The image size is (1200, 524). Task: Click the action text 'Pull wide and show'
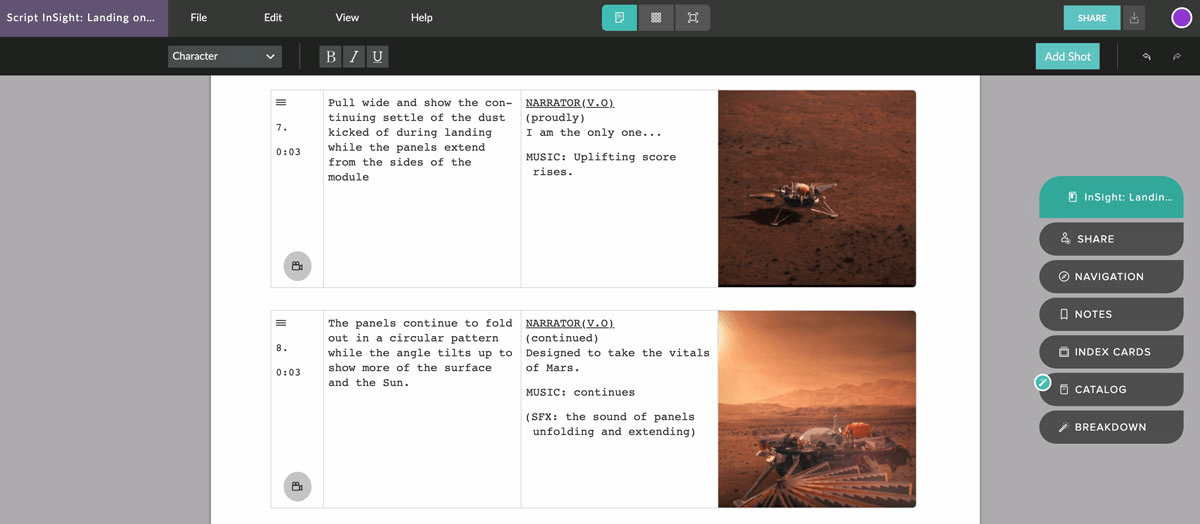click(x=389, y=103)
